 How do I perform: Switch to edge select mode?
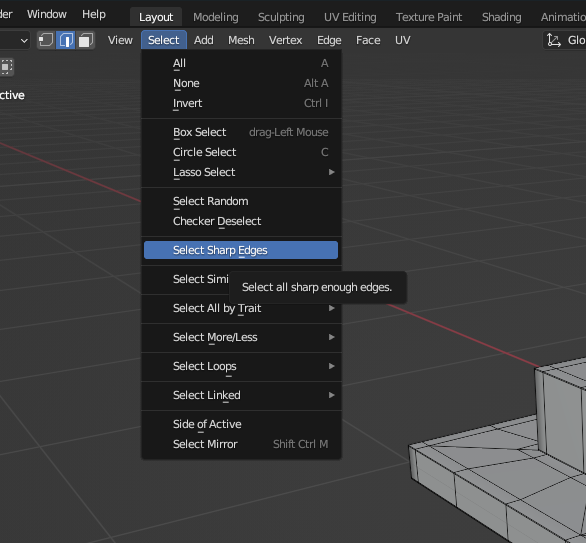[65, 40]
